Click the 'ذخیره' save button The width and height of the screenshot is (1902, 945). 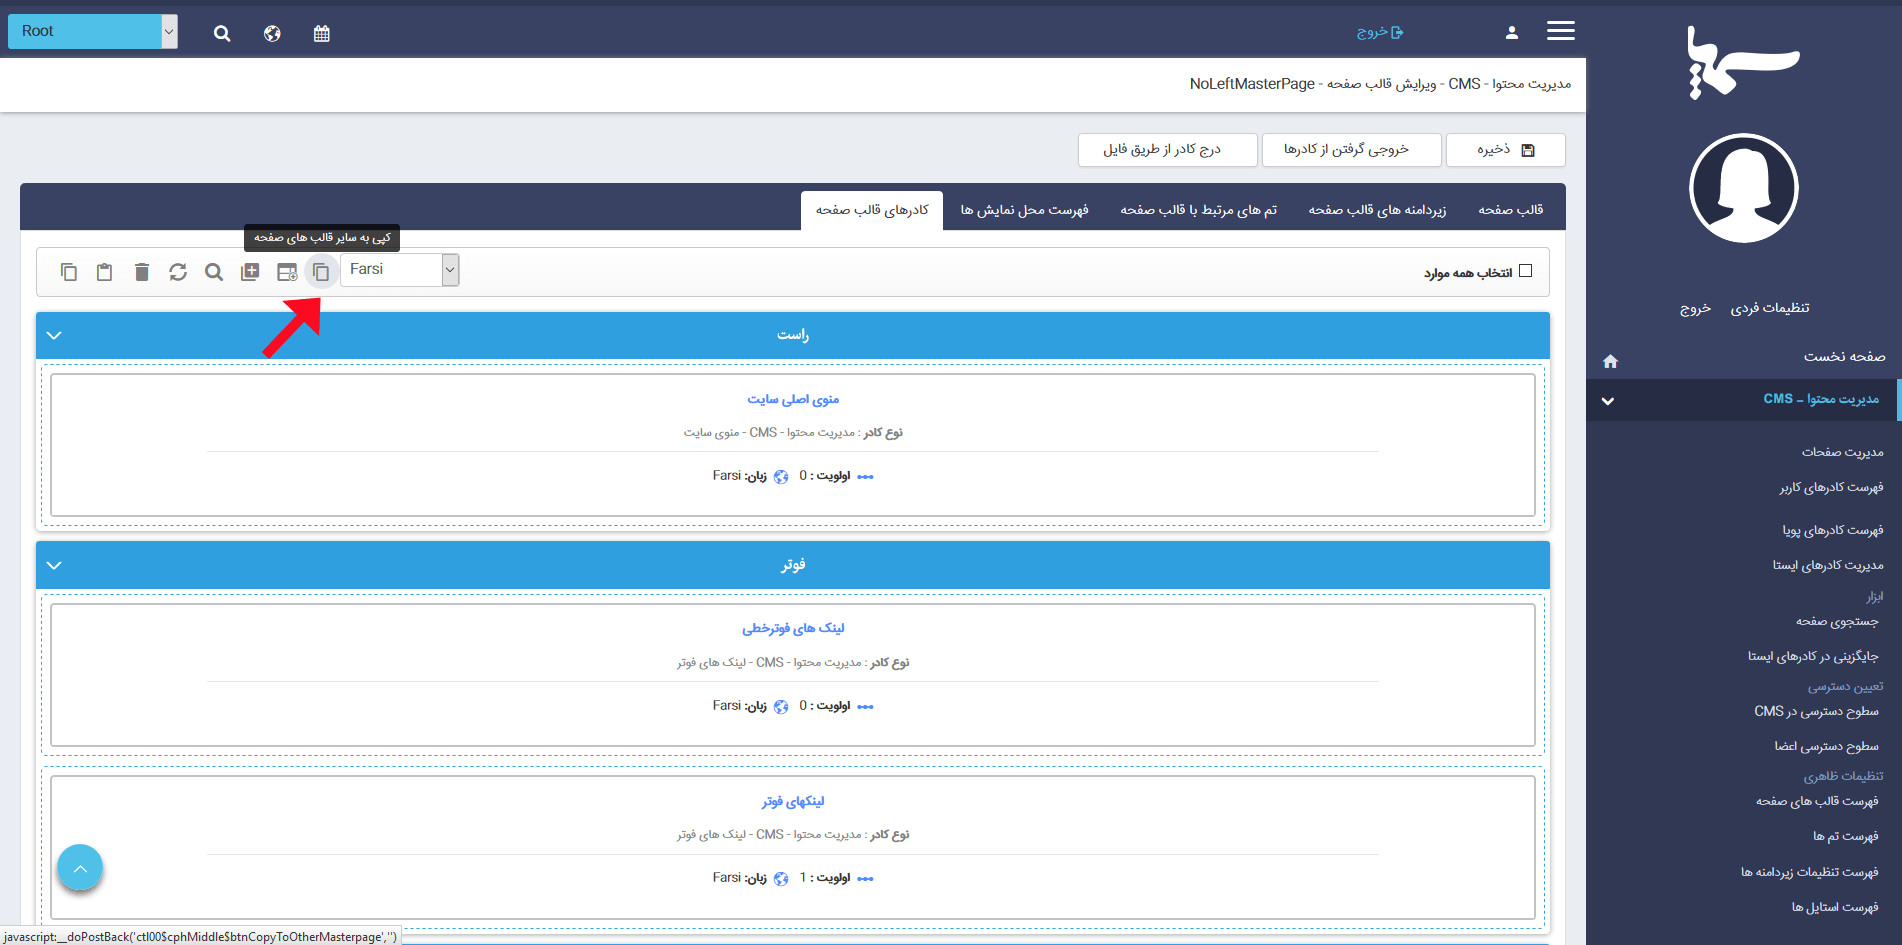click(1505, 150)
